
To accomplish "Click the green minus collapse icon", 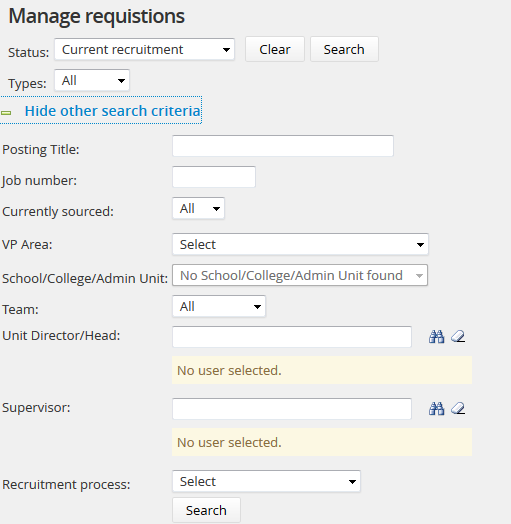I will (6, 113).
